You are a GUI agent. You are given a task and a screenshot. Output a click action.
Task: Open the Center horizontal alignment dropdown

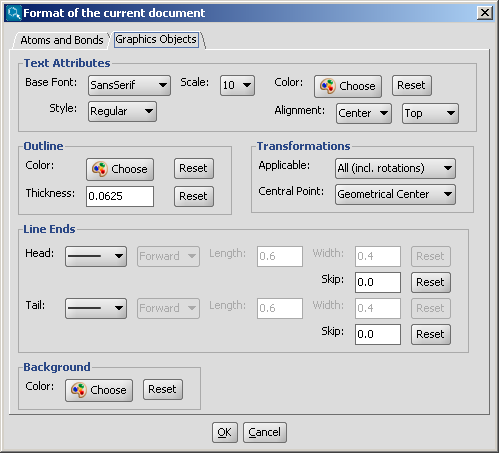click(x=364, y=113)
